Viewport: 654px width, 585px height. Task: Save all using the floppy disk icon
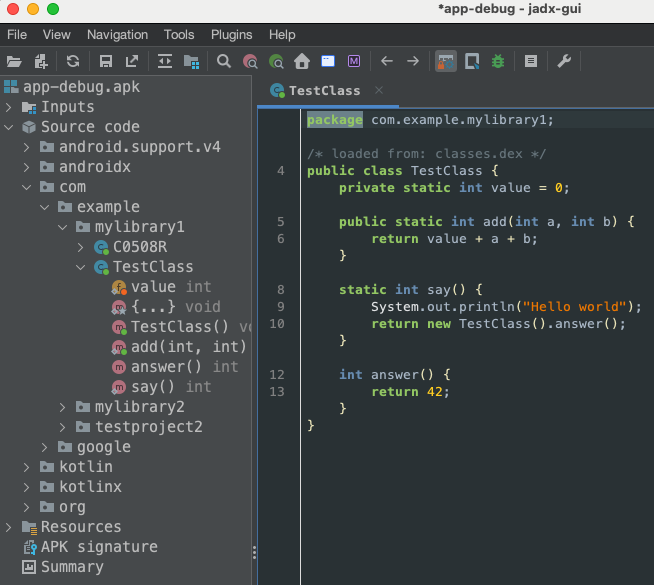106,62
